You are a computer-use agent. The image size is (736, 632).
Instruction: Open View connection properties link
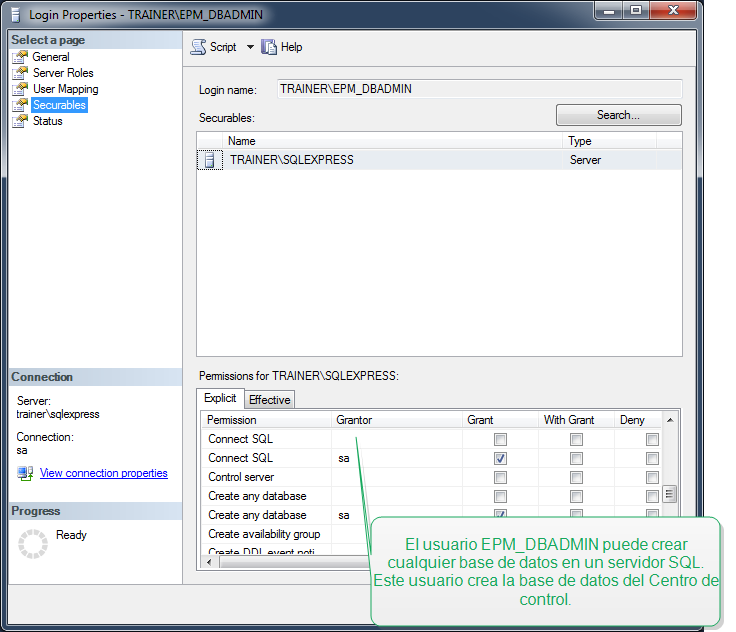click(103, 473)
